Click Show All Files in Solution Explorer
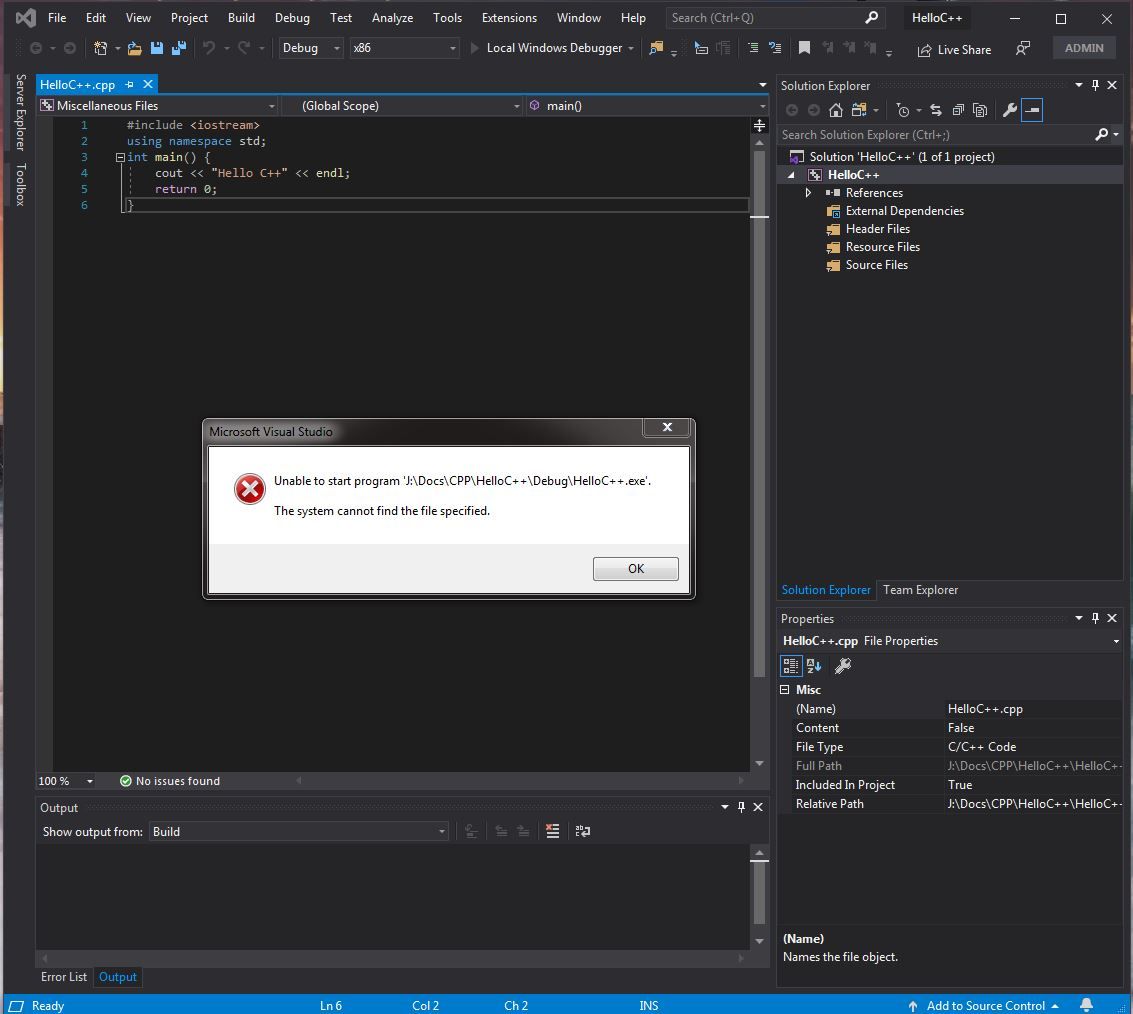The width and height of the screenshot is (1133, 1014). (980, 110)
